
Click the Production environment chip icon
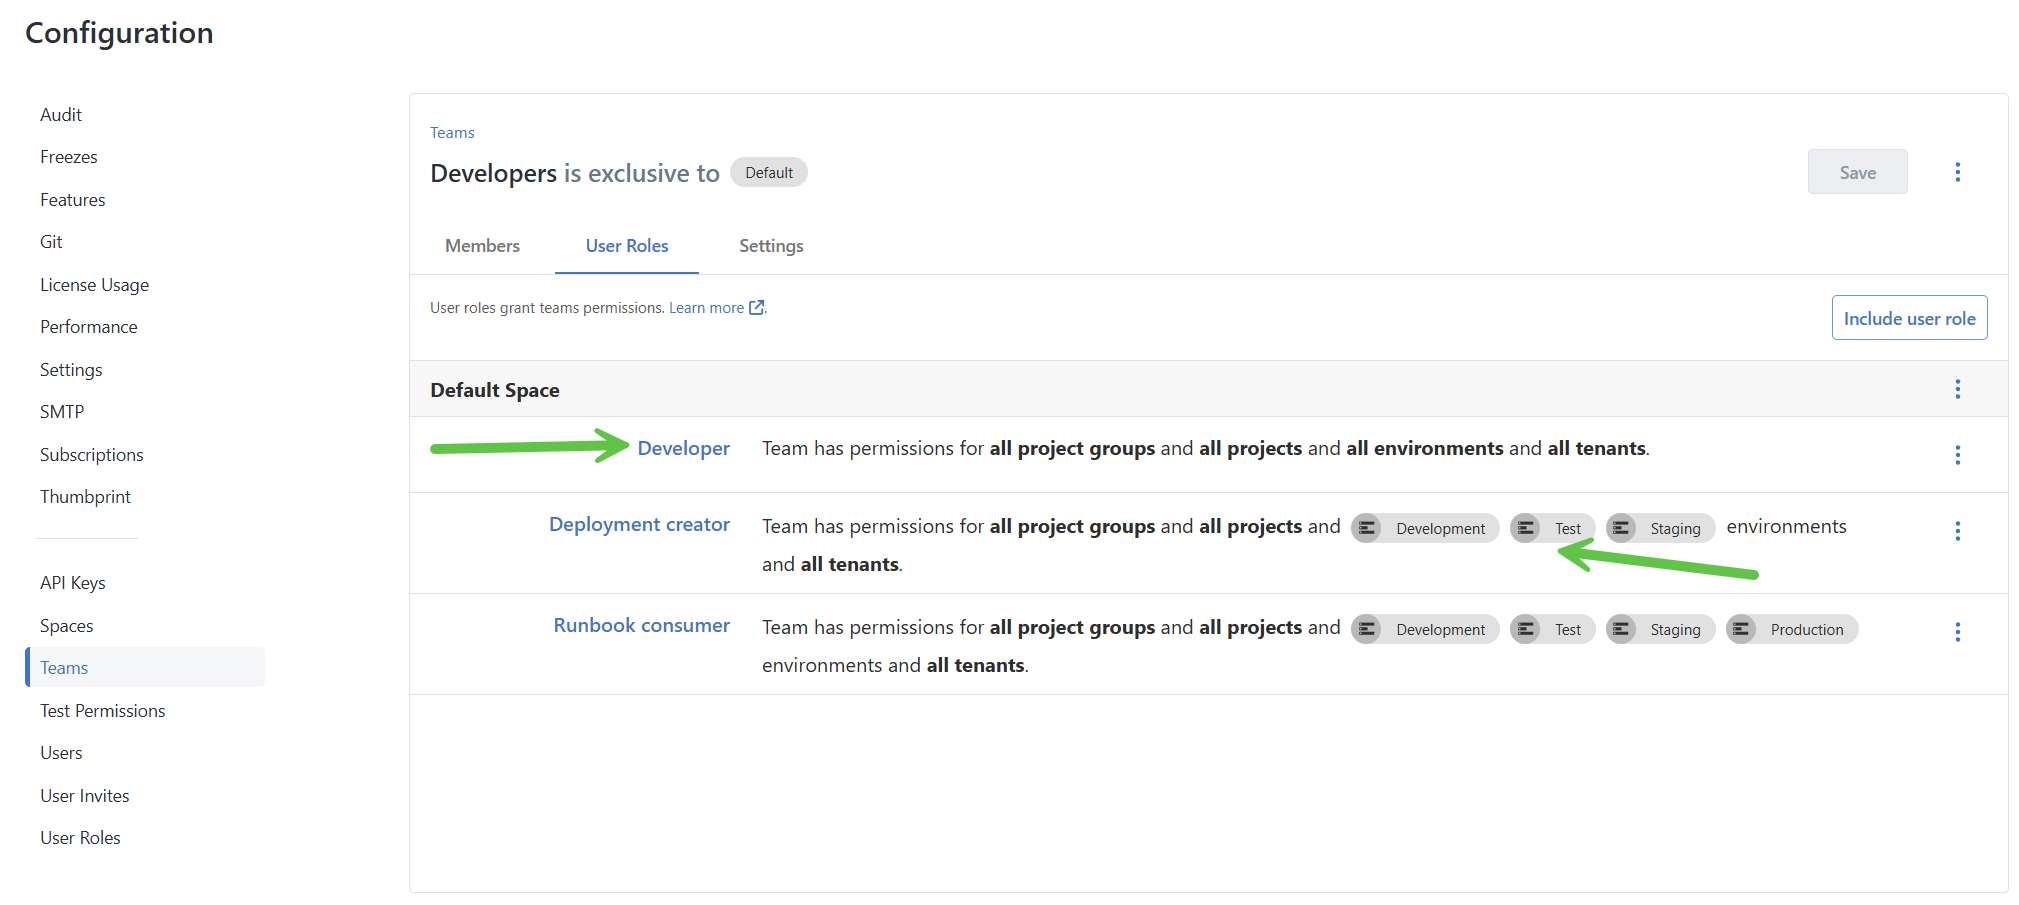click(1740, 629)
